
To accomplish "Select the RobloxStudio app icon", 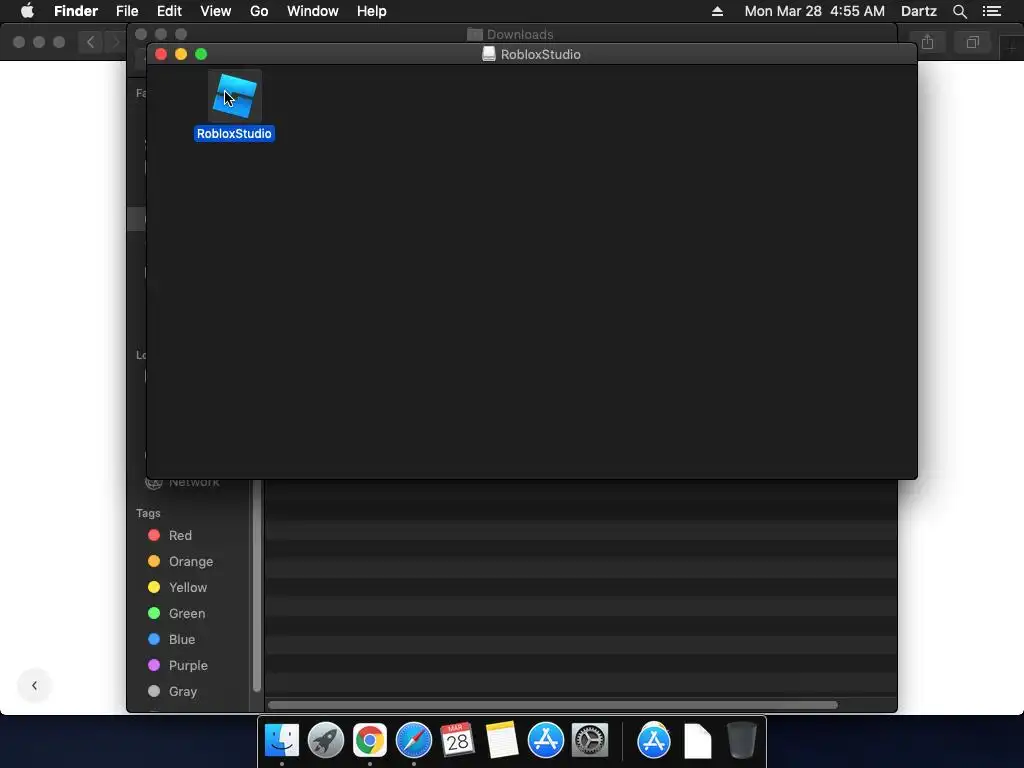I will pyautogui.click(x=234, y=96).
